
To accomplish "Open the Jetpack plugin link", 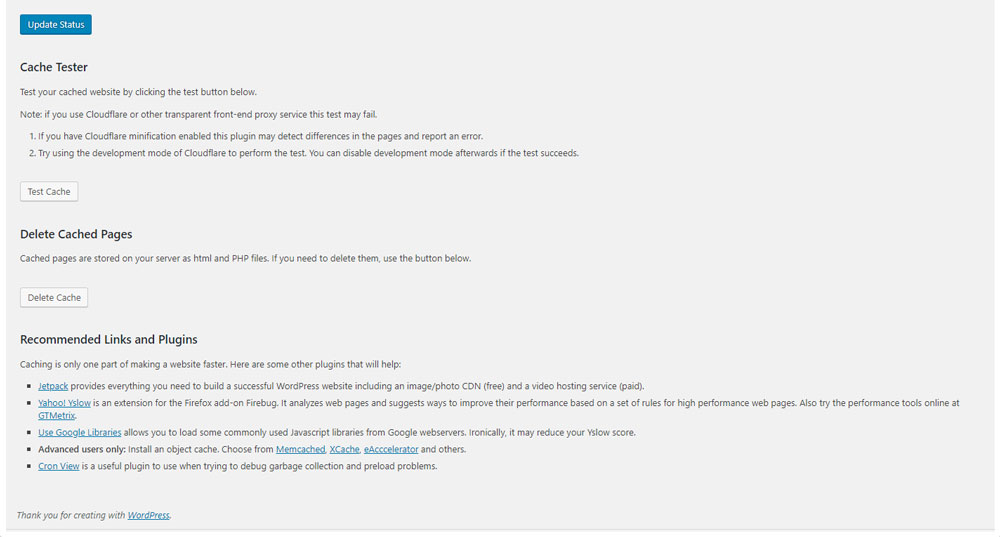I will [53, 386].
